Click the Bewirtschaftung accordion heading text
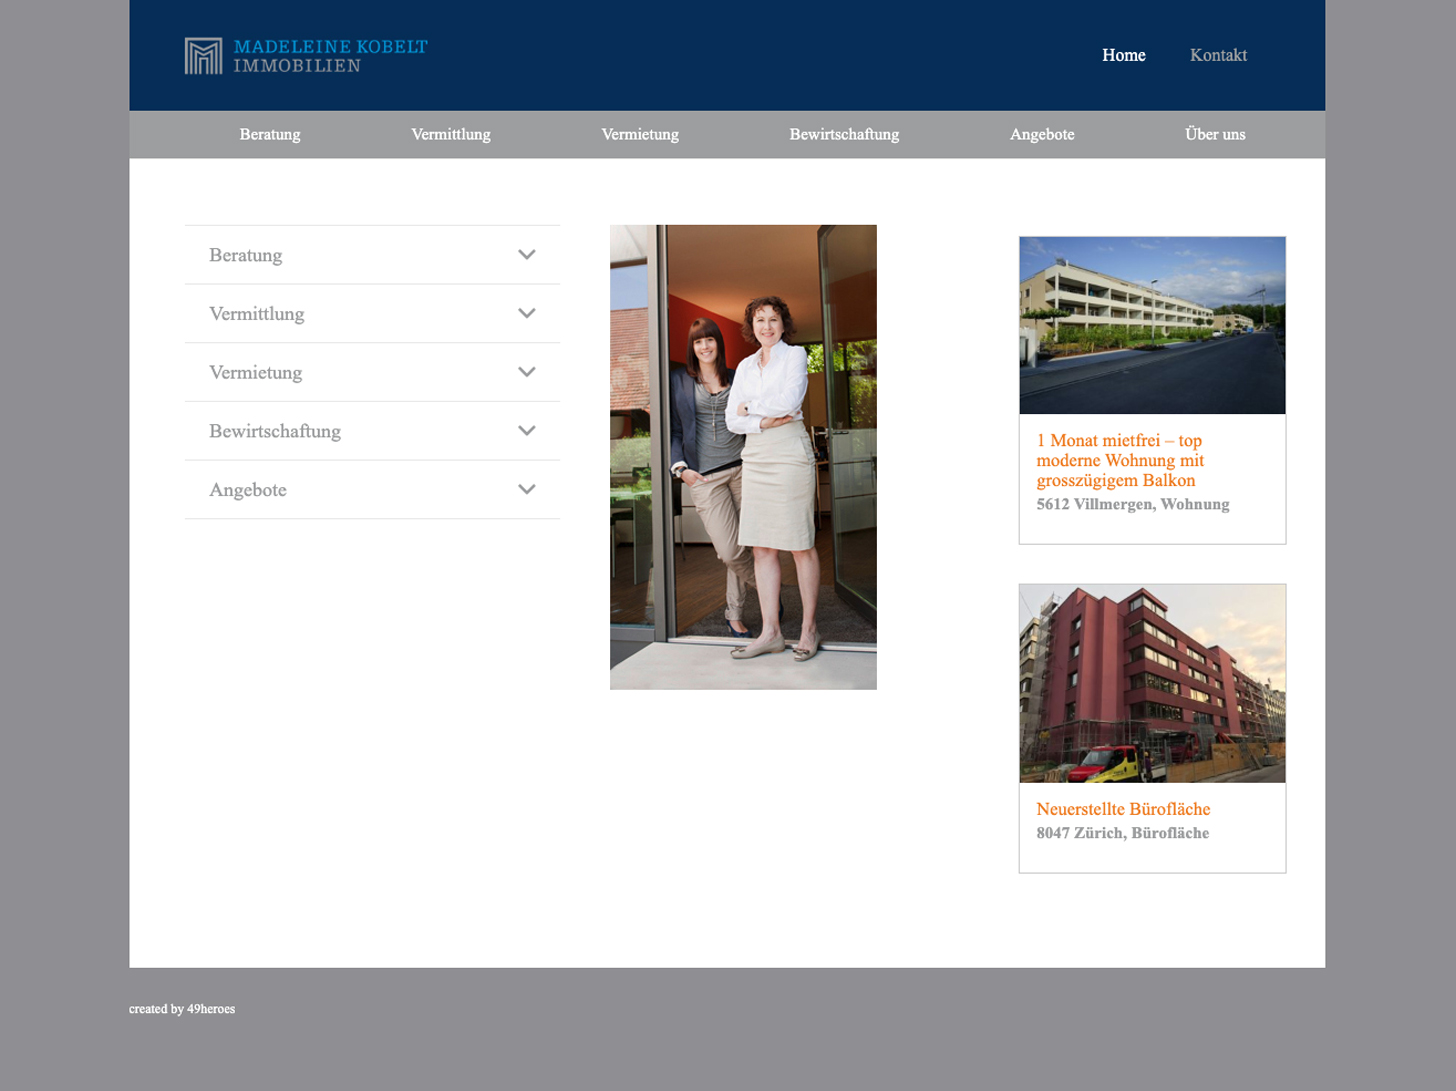Screen dimensions: 1456x1091 coord(275,431)
